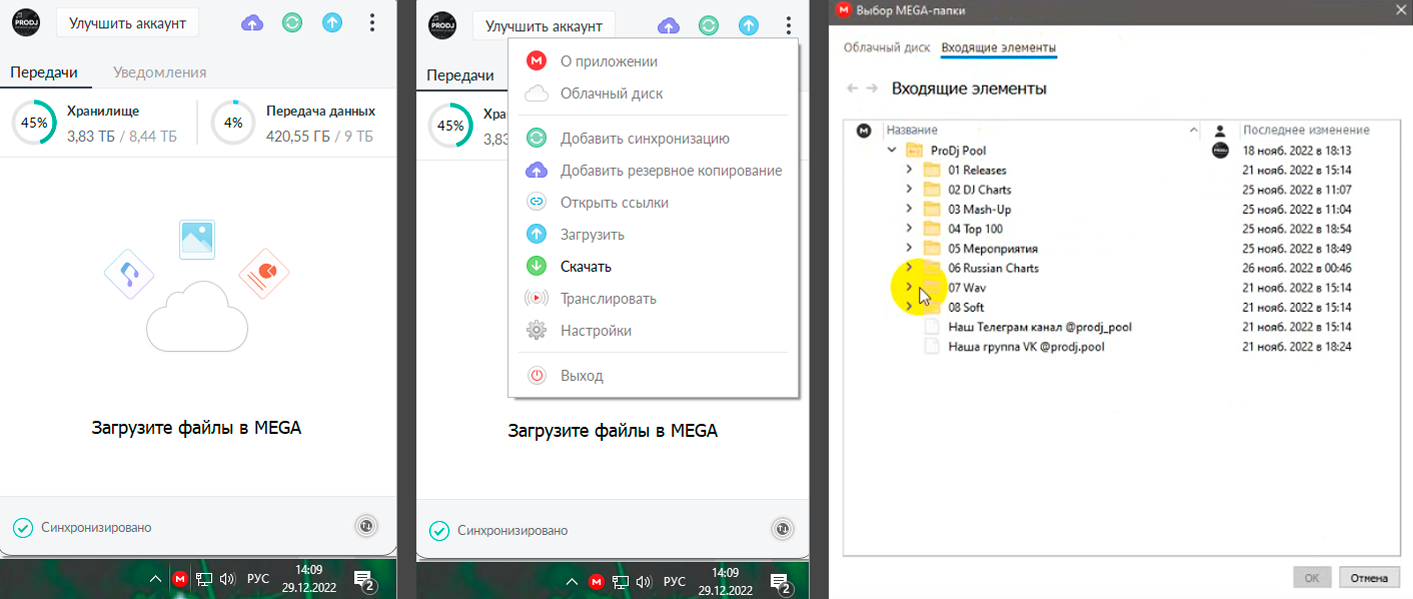1413x599 pixels.
Task: Click the red MEGA icon beside О приложении
Action: pyautogui.click(x=537, y=61)
